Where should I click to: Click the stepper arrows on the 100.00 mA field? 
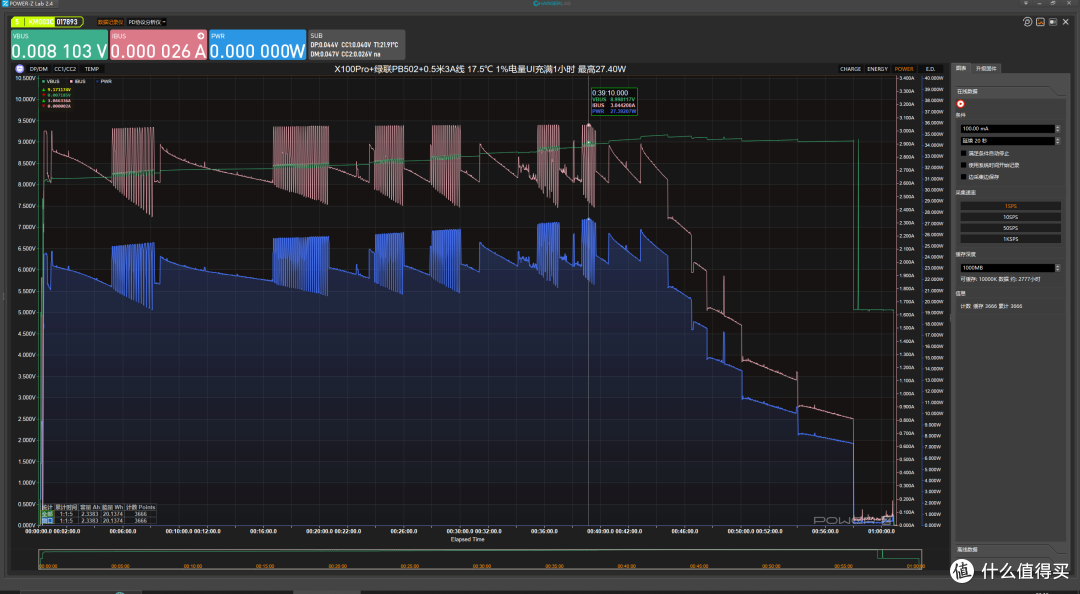(x=1057, y=129)
